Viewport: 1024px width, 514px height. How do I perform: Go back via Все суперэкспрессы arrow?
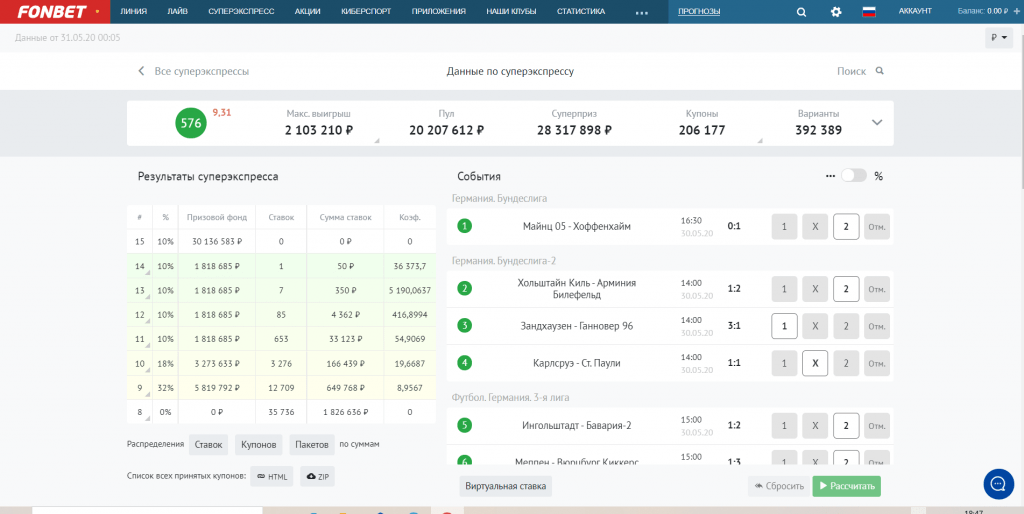tap(141, 71)
